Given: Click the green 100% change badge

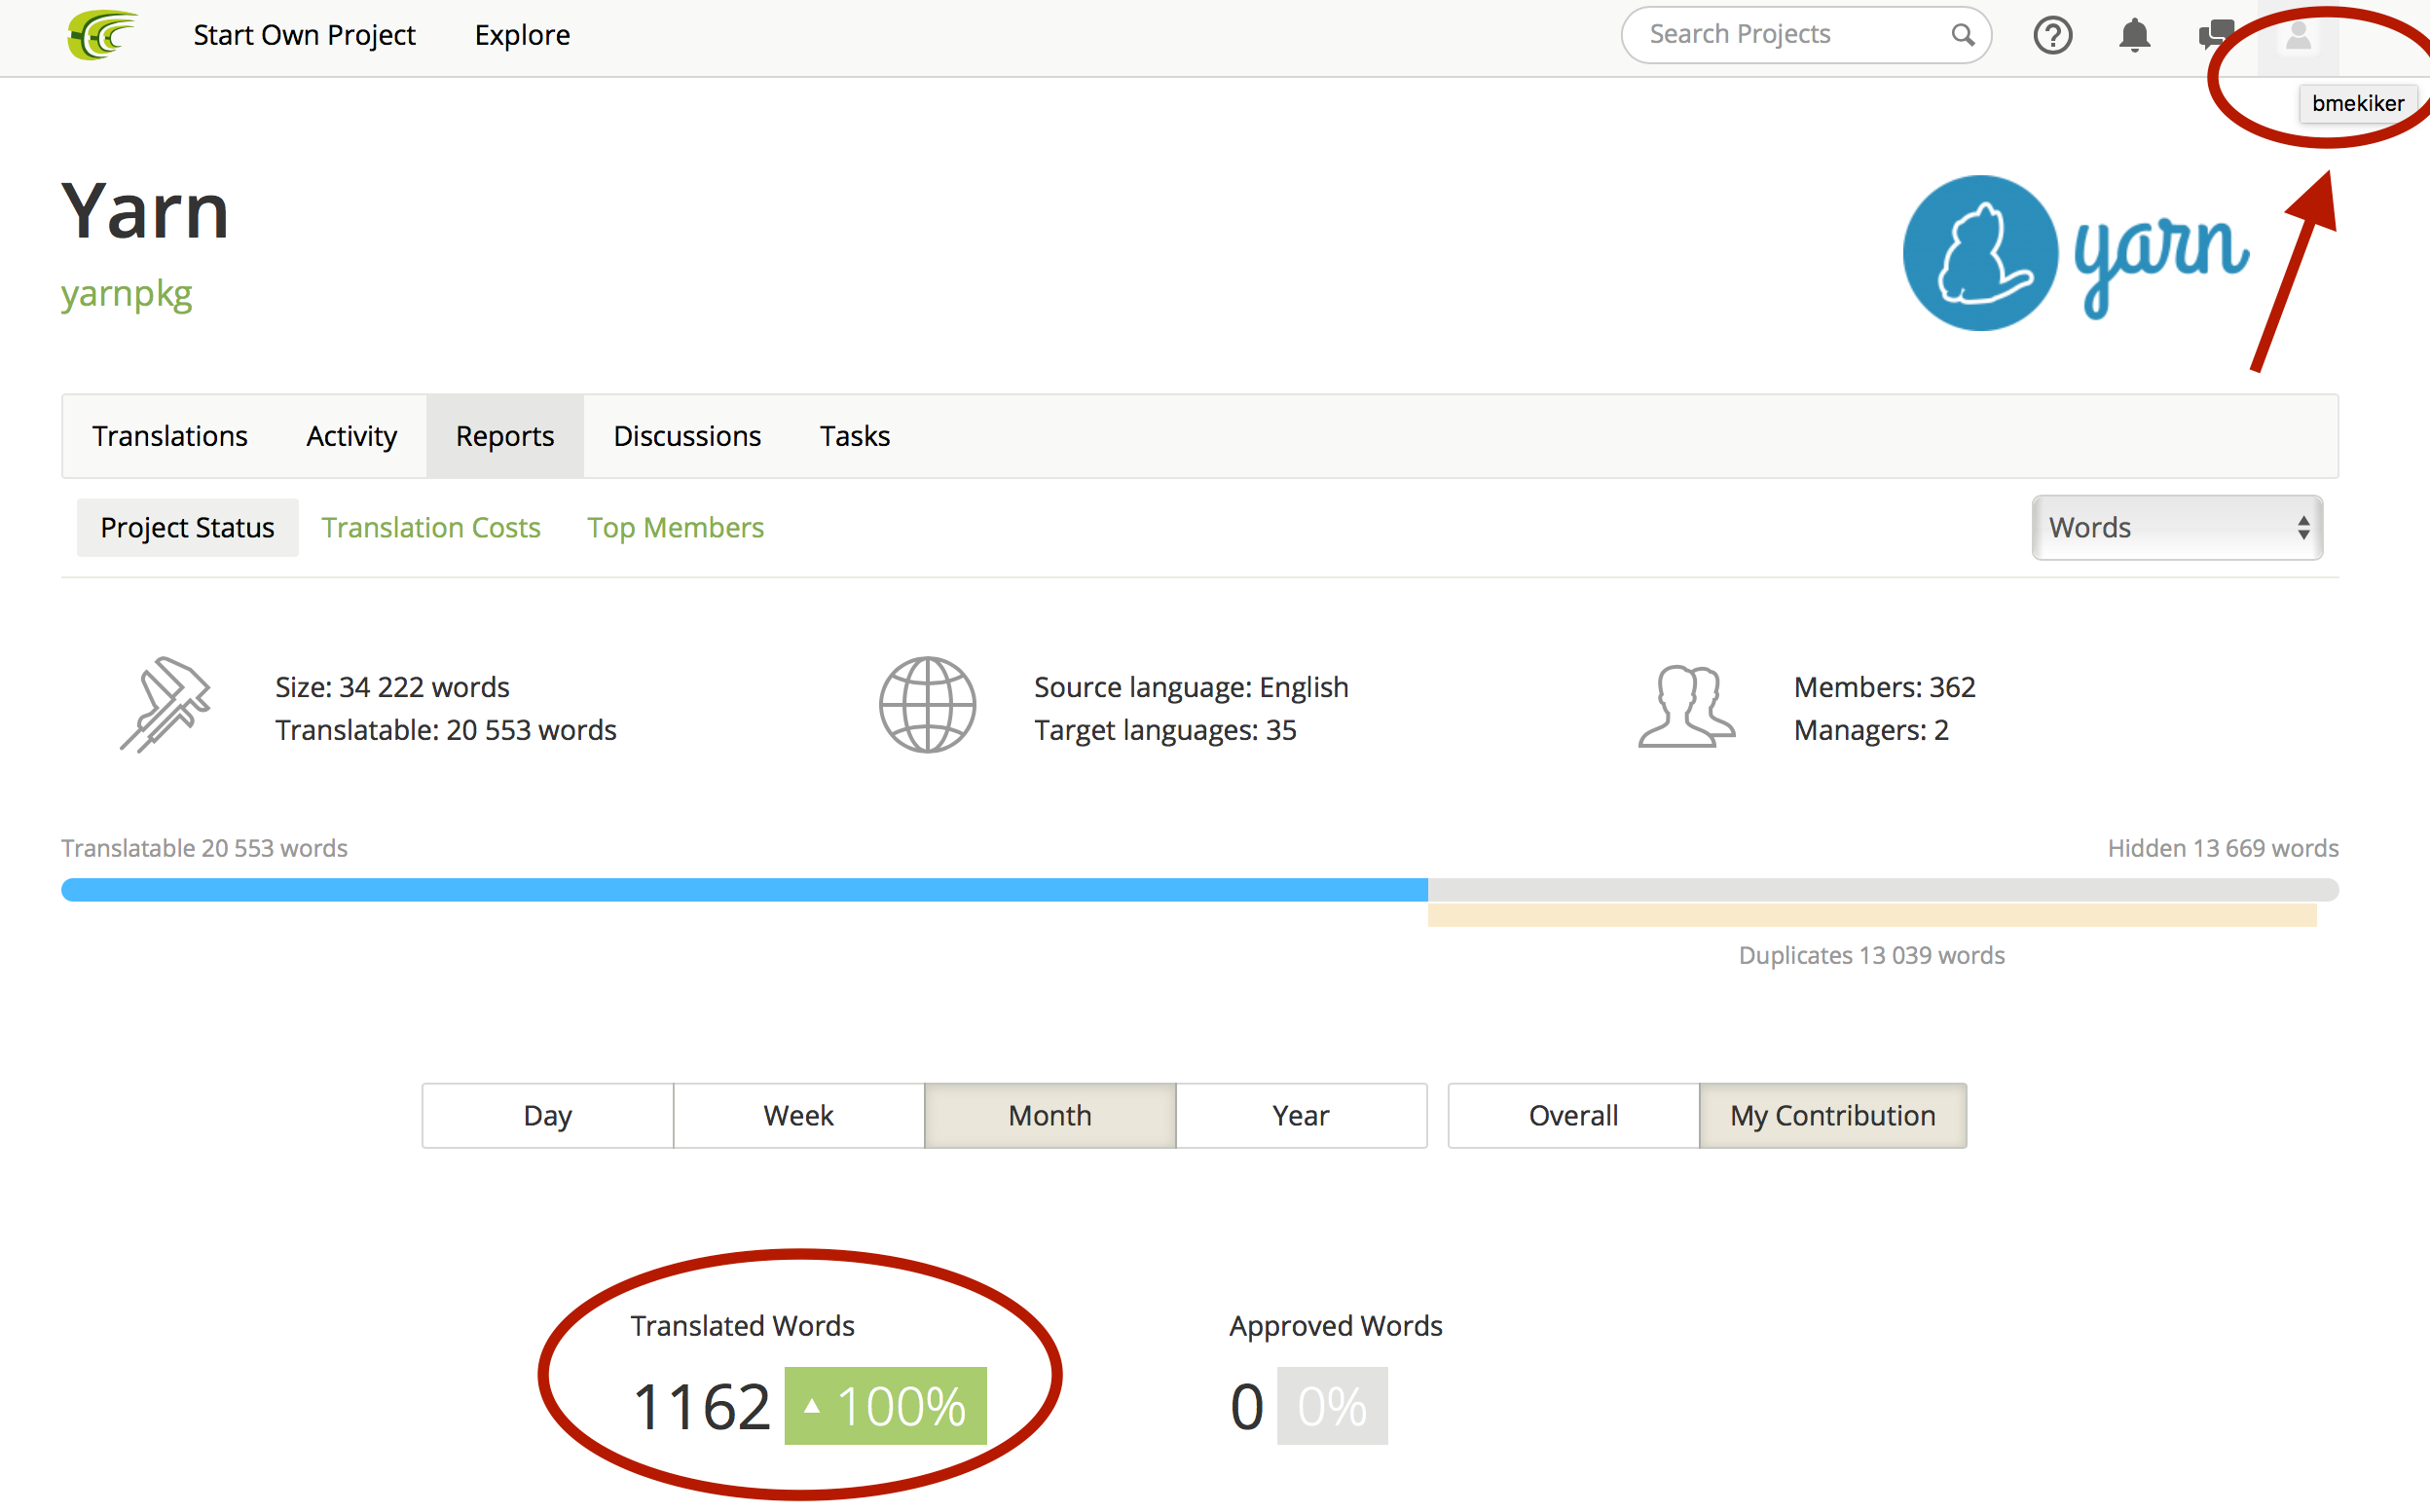Looking at the screenshot, I should coord(885,1405).
